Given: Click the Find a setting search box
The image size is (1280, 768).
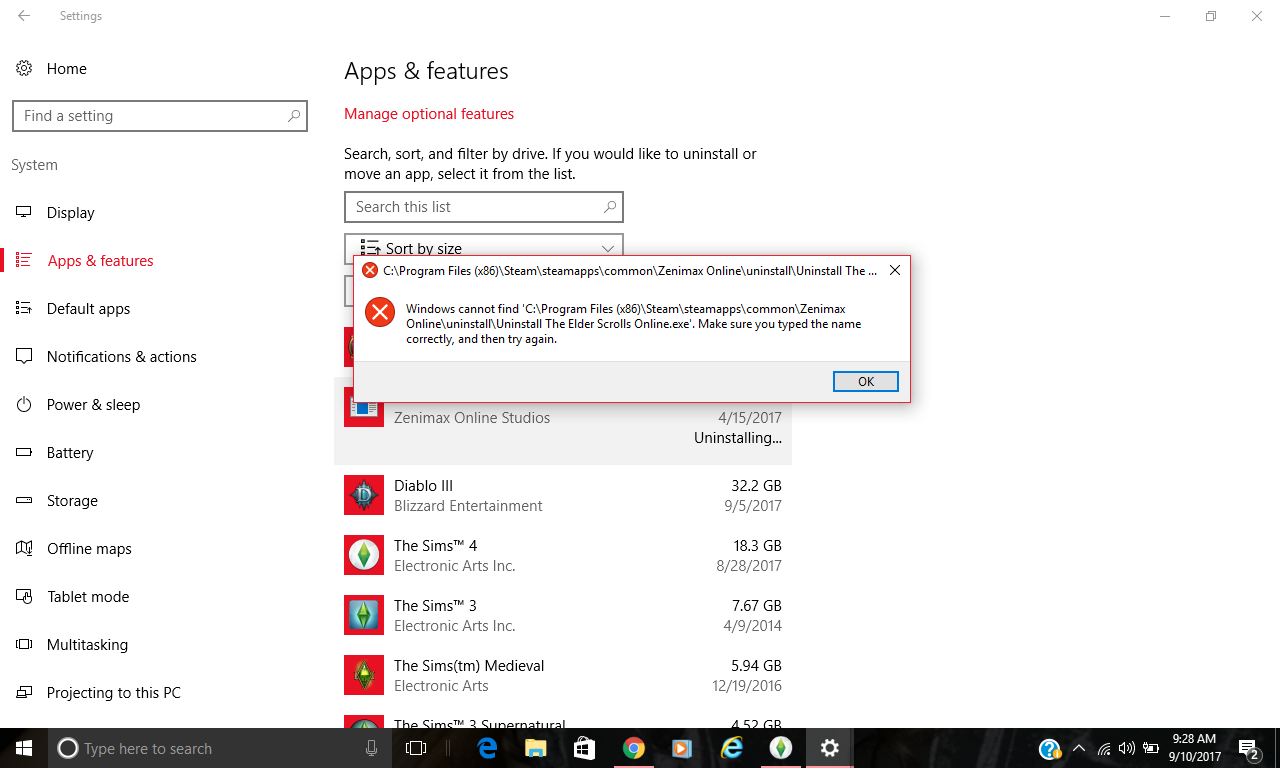Looking at the screenshot, I should [160, 116].
